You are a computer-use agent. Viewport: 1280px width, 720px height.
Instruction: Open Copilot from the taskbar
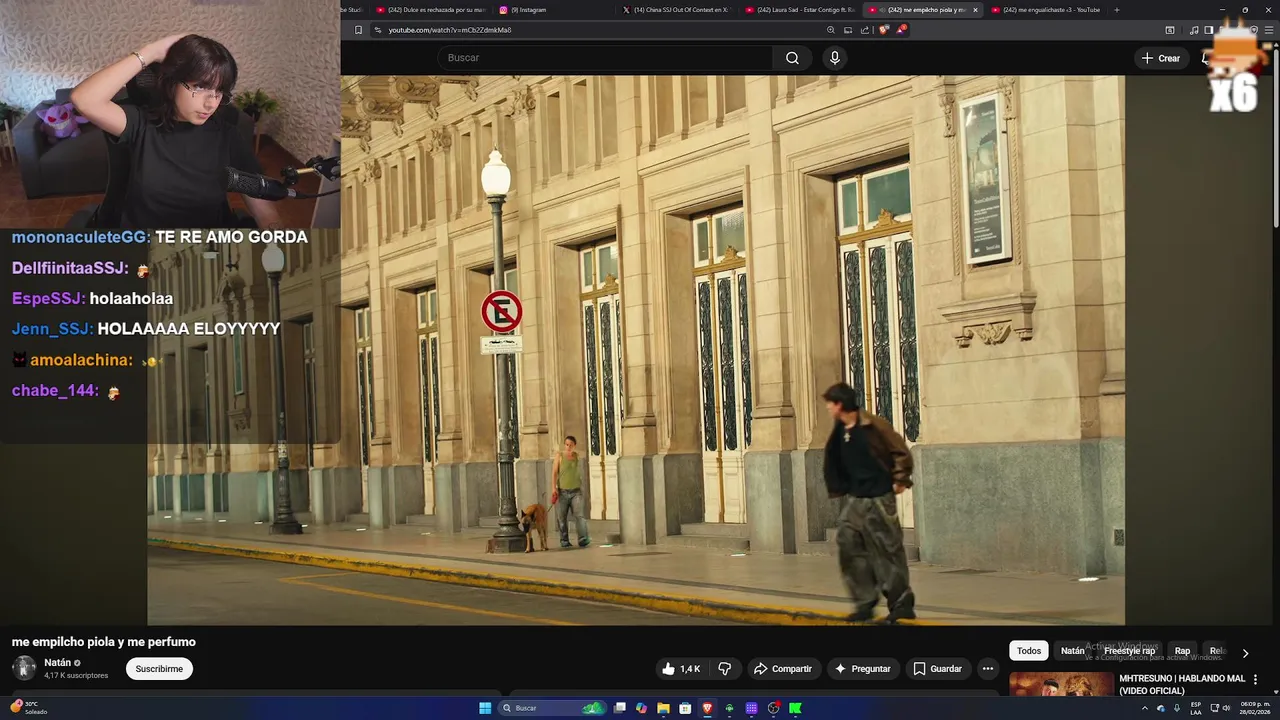click(x=641, y=708)
